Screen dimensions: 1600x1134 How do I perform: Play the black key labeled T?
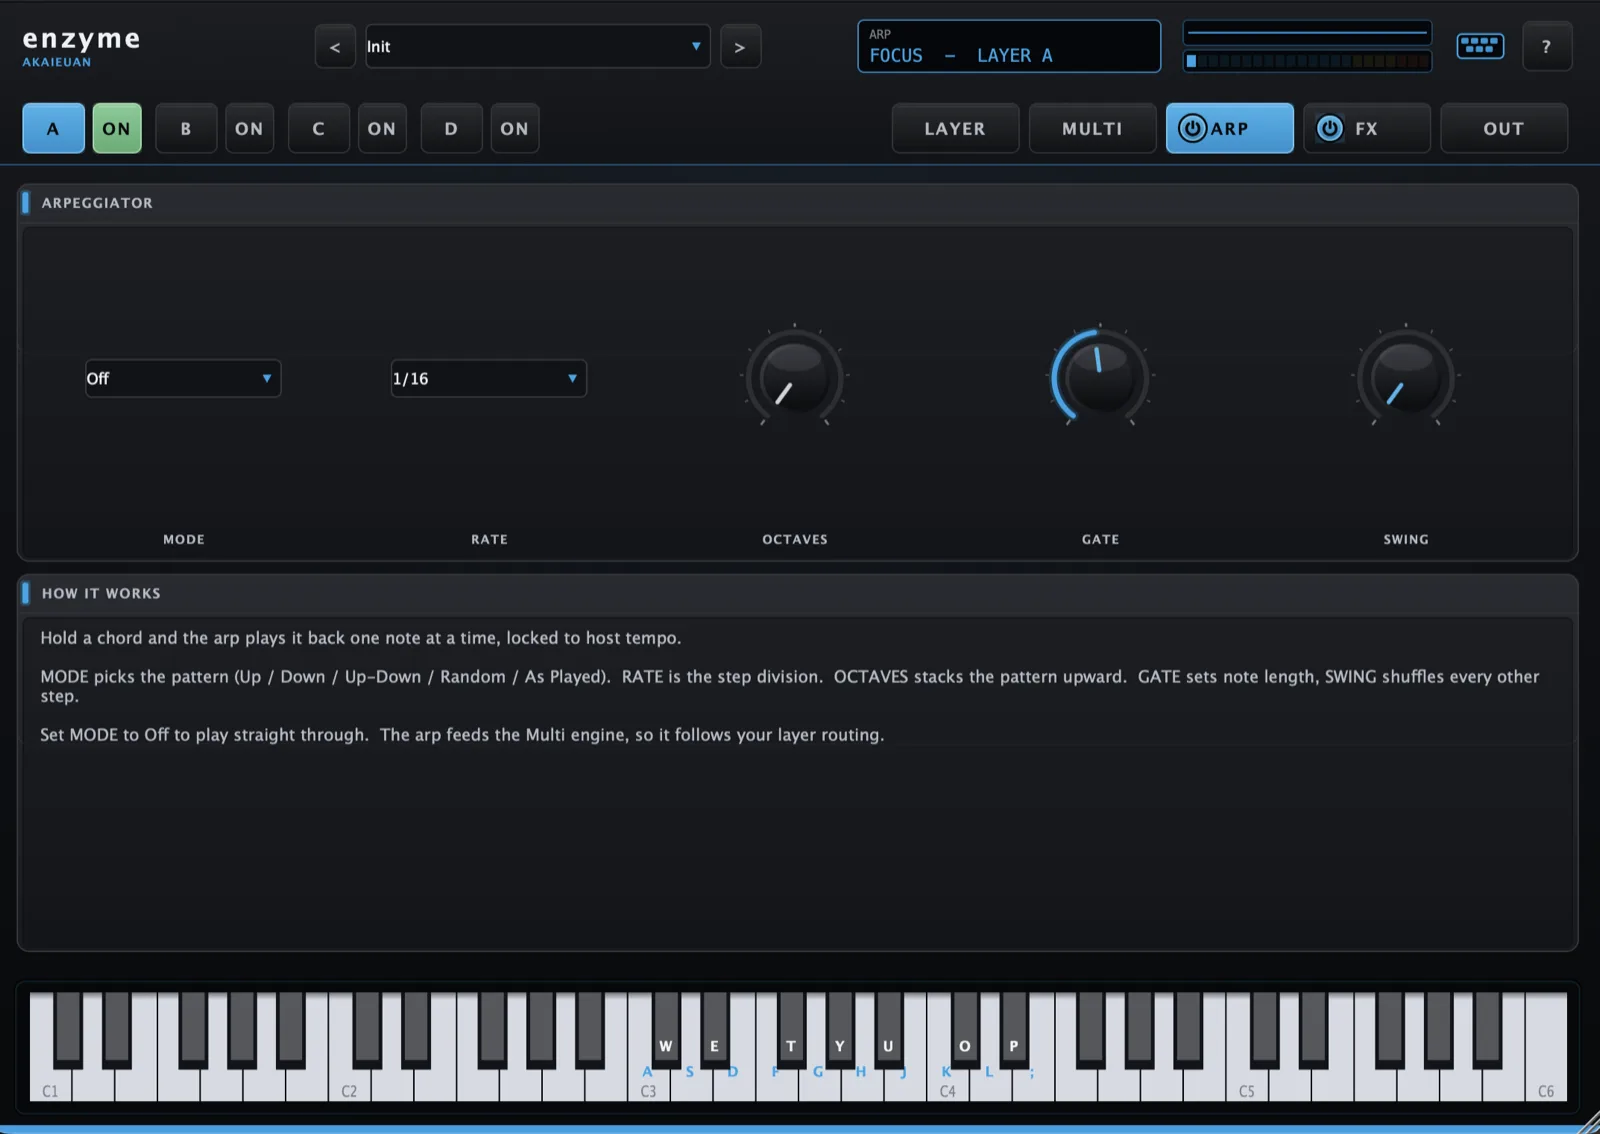click(792, 1030)
